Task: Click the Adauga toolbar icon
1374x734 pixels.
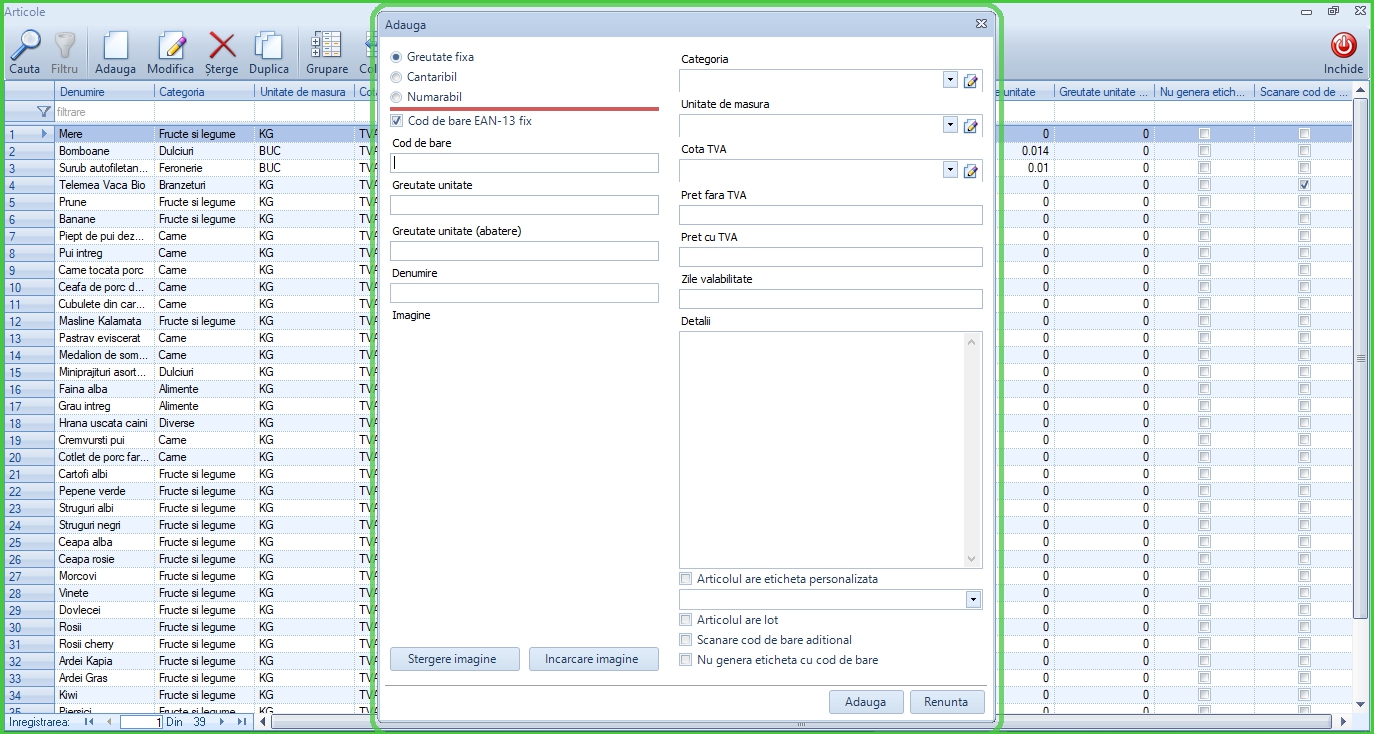Action: [x=115, y=50]
